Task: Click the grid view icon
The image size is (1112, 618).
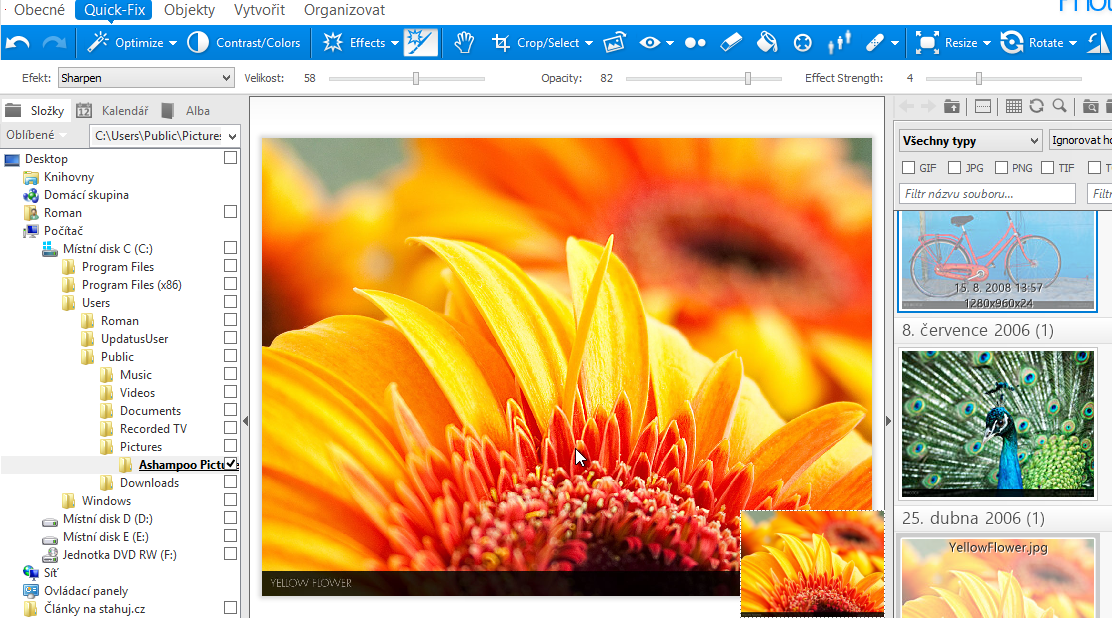Action: 1013,106
